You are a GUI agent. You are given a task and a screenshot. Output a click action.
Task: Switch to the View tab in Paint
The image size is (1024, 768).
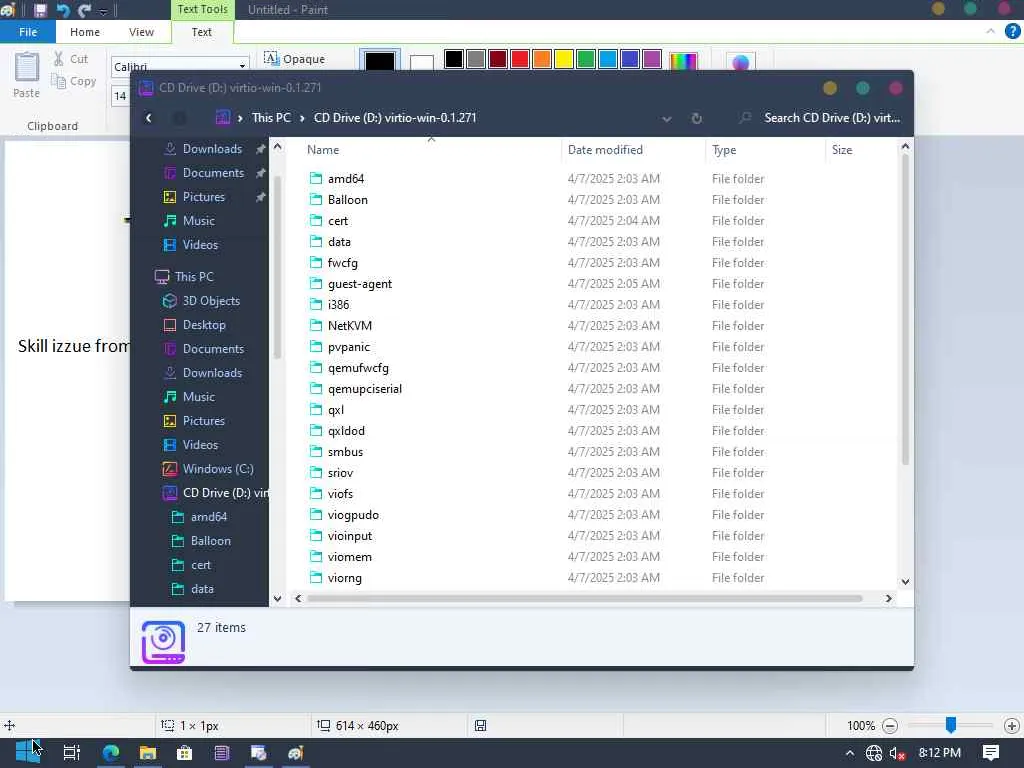(x=141, y=32)
